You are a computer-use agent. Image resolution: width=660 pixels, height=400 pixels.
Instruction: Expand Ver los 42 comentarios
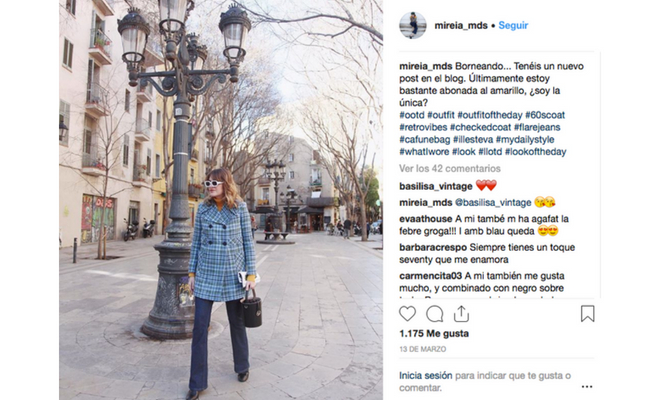coord(450,168)
